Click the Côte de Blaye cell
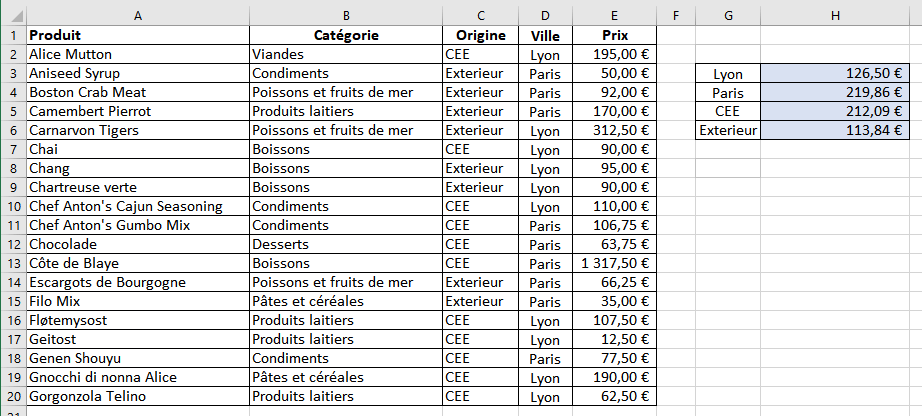The height and width of the screenshot is (416, 922). click(137, 263)
